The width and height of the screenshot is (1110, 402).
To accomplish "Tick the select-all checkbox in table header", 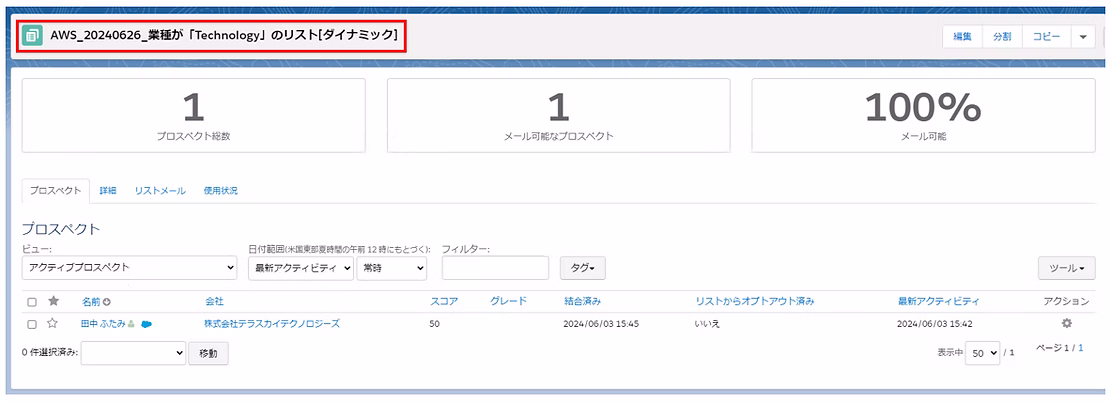I will [32, 302].
